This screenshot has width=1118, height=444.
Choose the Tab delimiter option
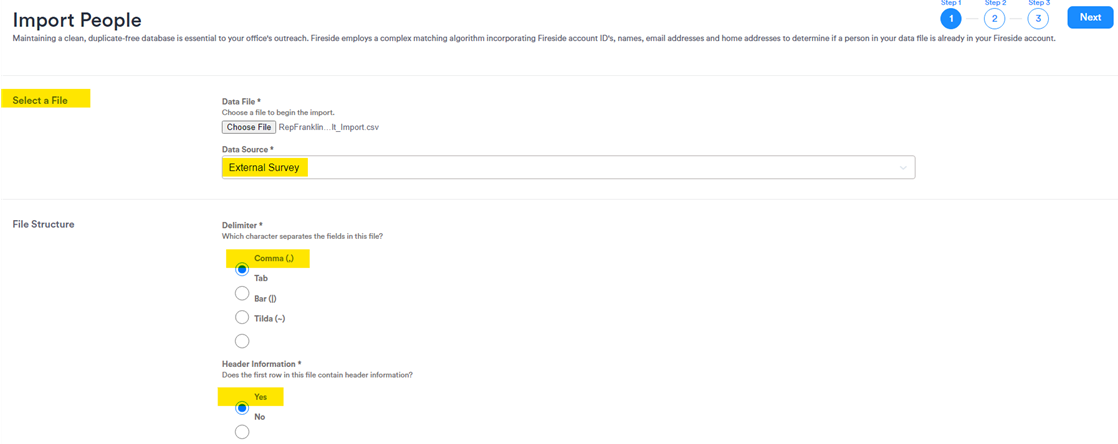click(x=241, y=280)
